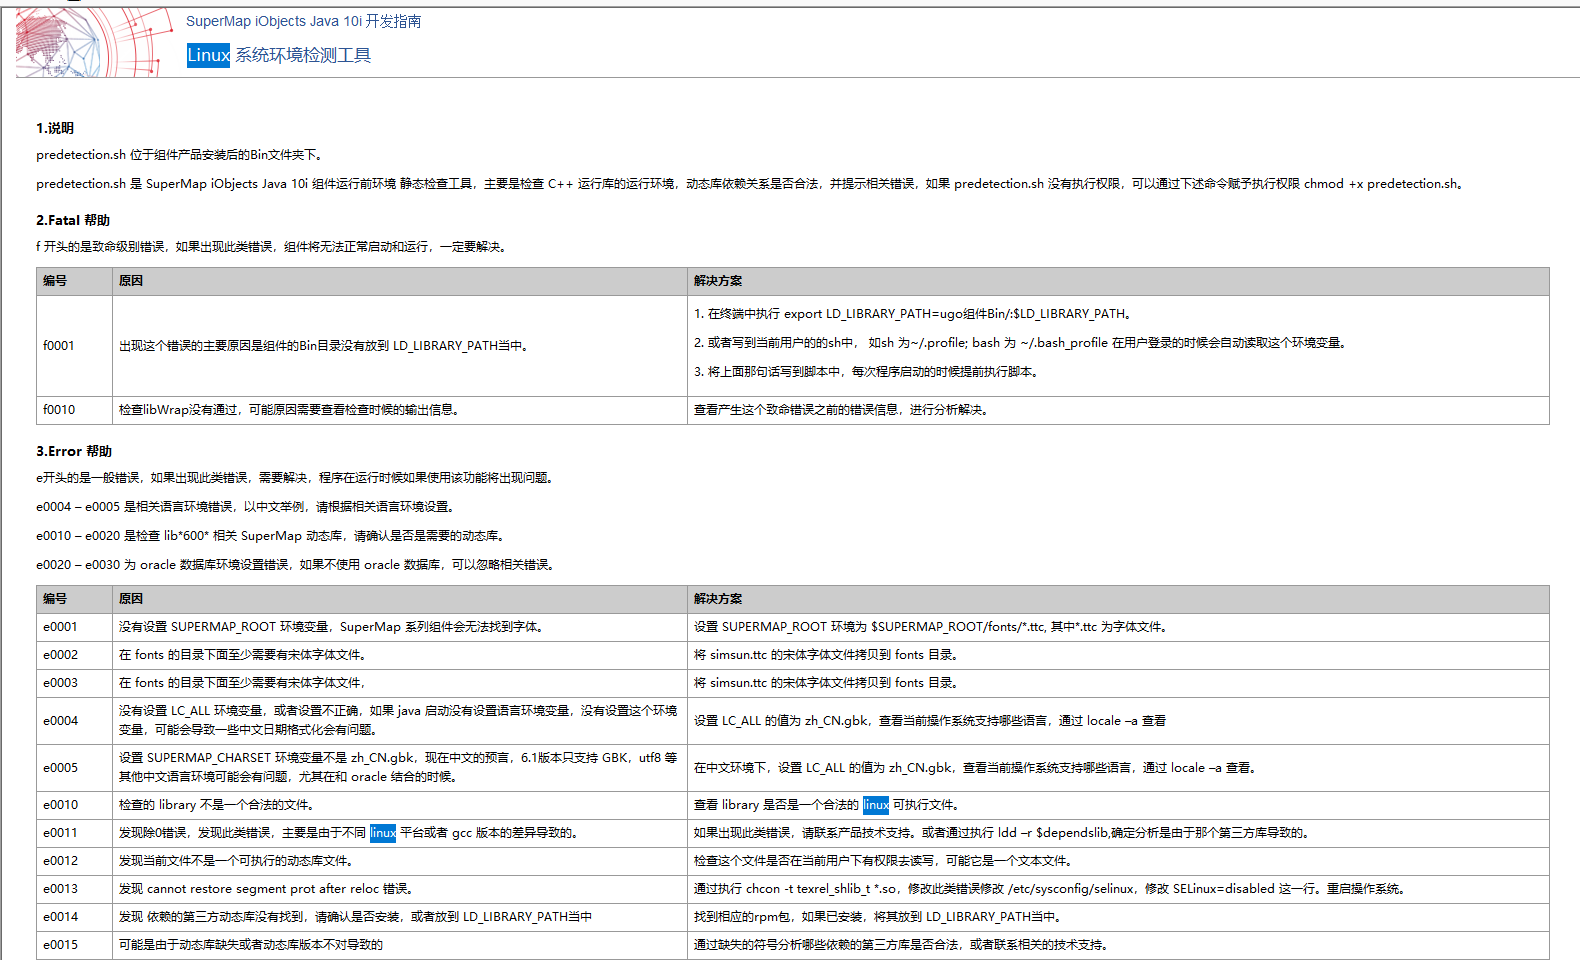Image resolution: width=1580 pixels, height=960 pixels.
Task: Click the e0013 error code cell
Action: [x=74, y=889]
